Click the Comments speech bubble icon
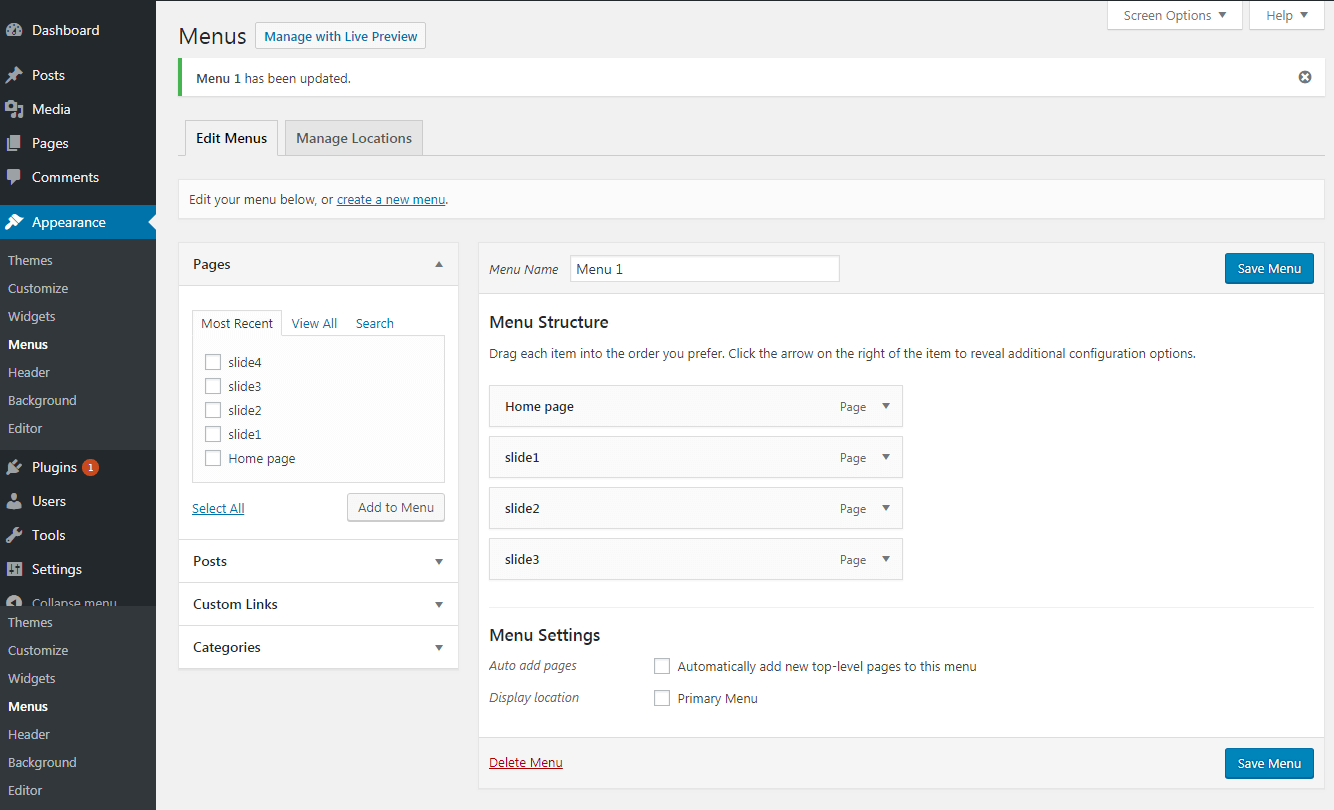The height and width of the screenshot is (810, 1334). click(14, 177)
